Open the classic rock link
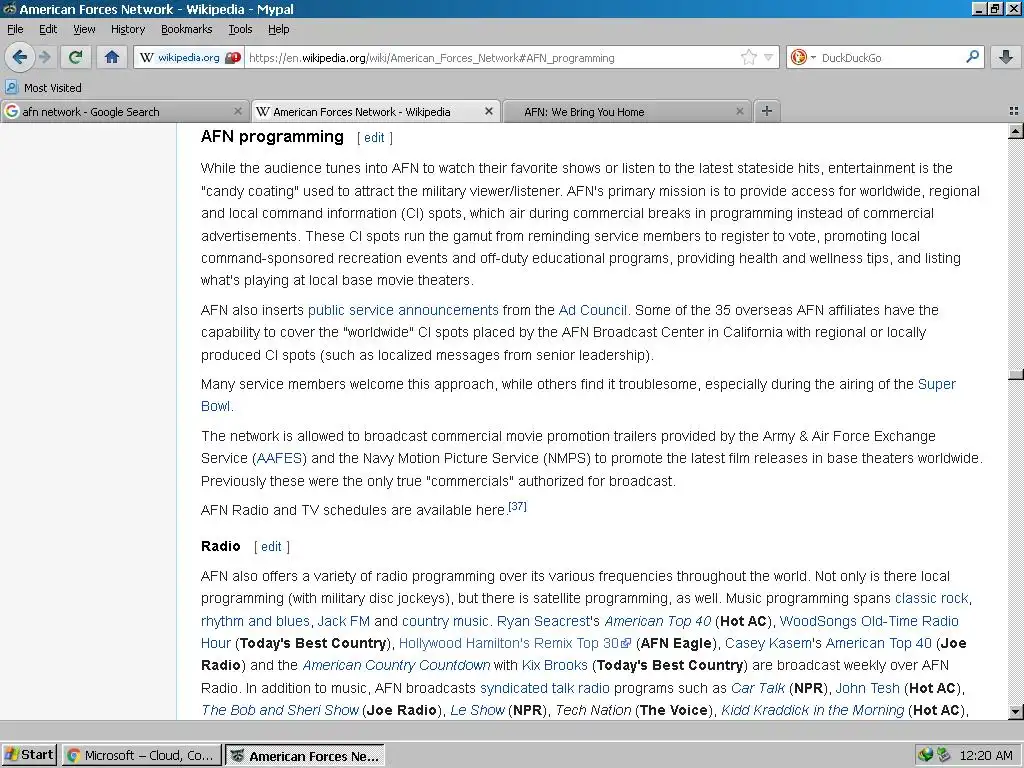1024x768 pixels. tap(932, 598)
